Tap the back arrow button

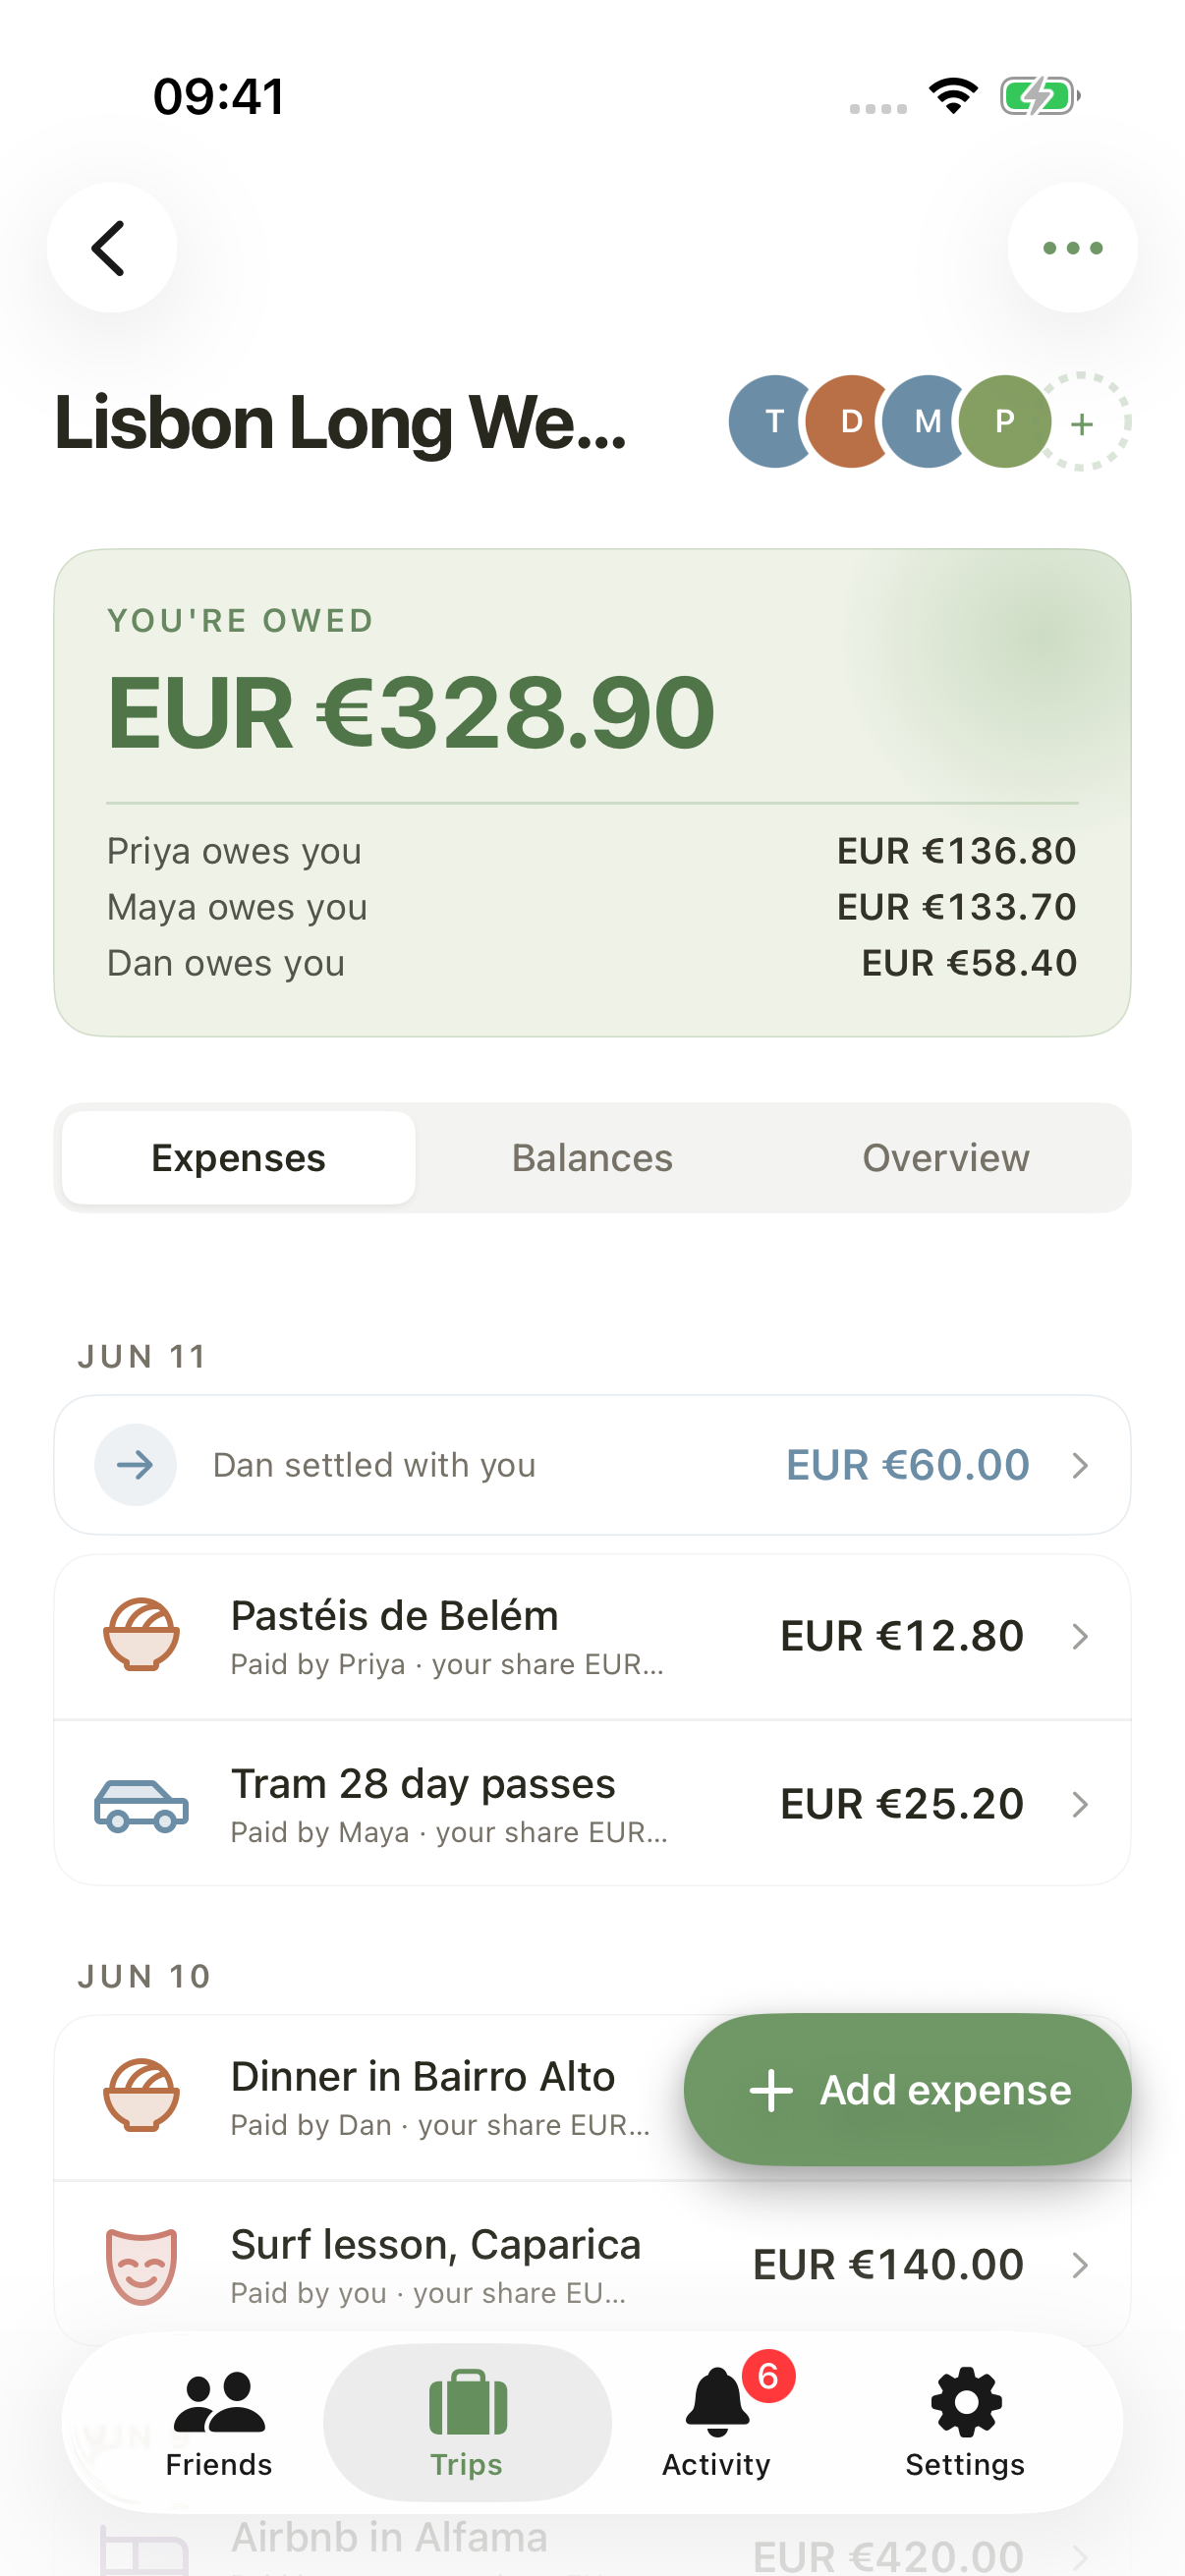[x=111, y=247]
